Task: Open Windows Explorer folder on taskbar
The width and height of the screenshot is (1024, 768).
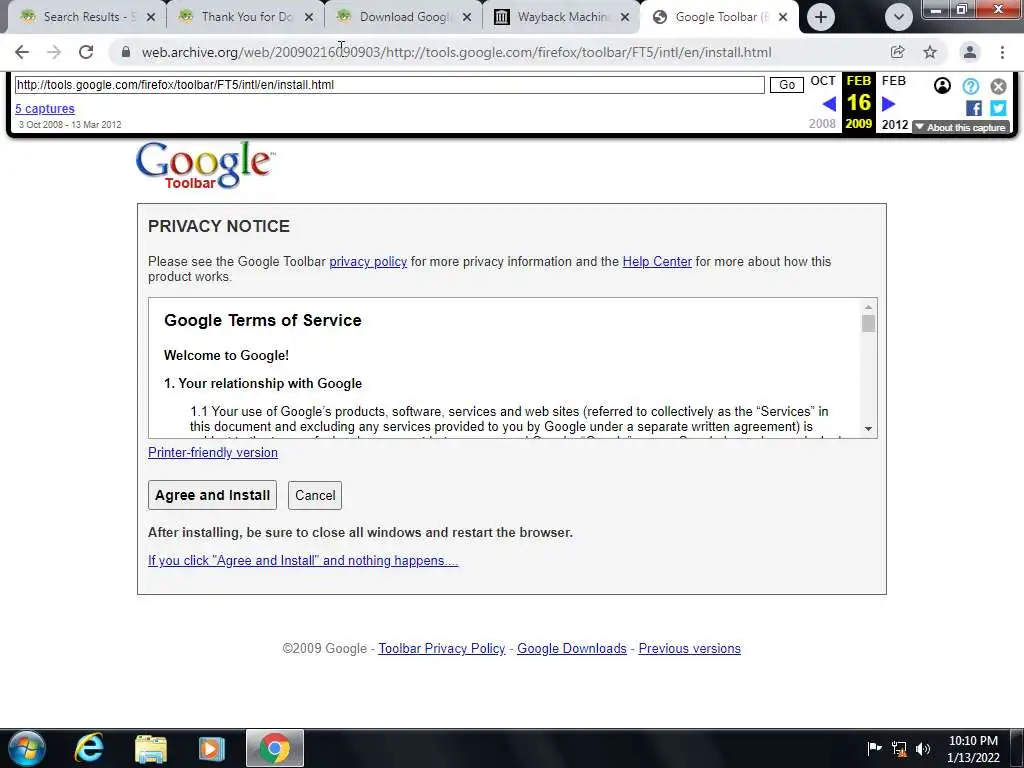Action: (x=151, y=748)
